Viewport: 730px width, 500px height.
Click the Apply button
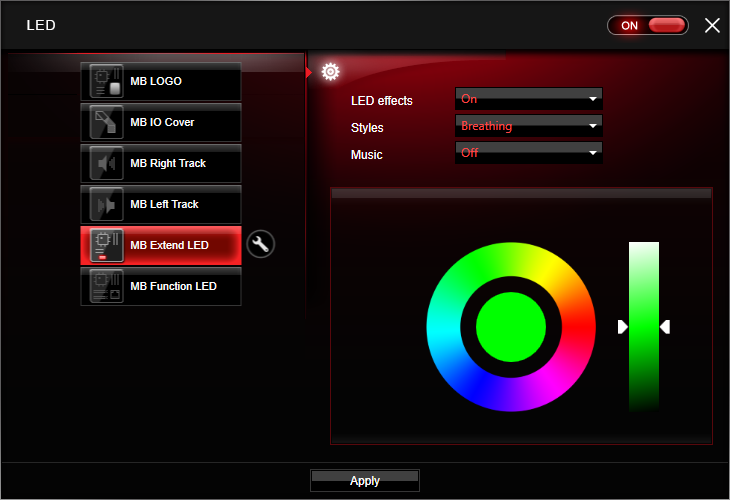coord(365,480)
